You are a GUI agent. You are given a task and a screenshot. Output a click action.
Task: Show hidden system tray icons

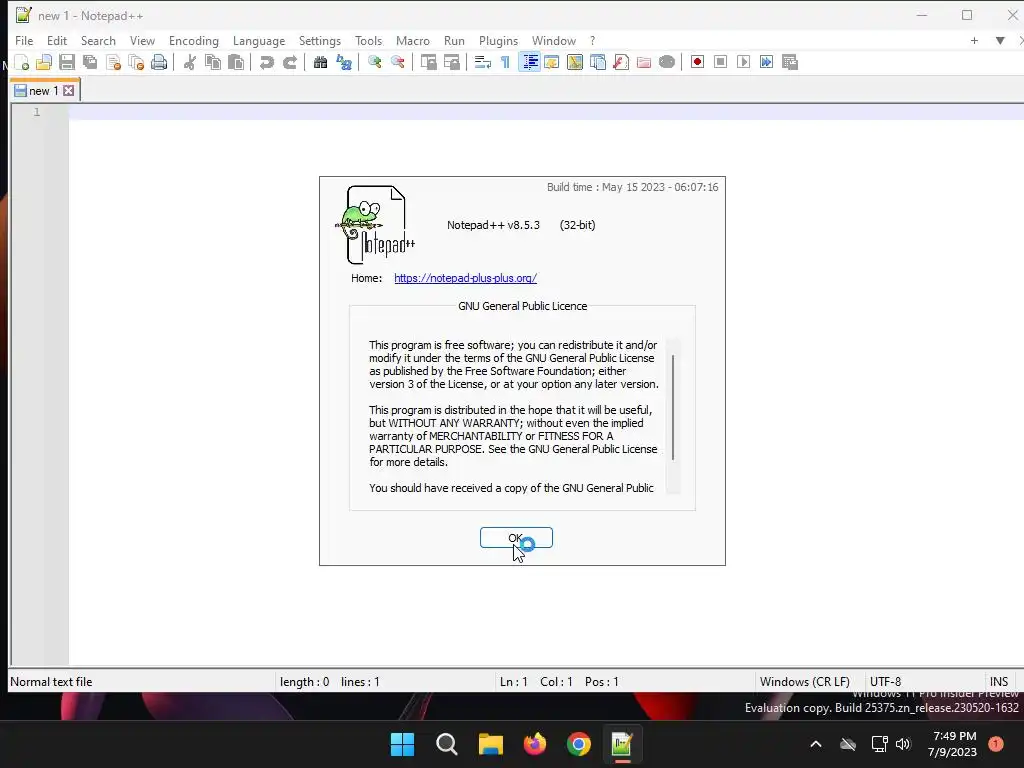coord(816,744)
